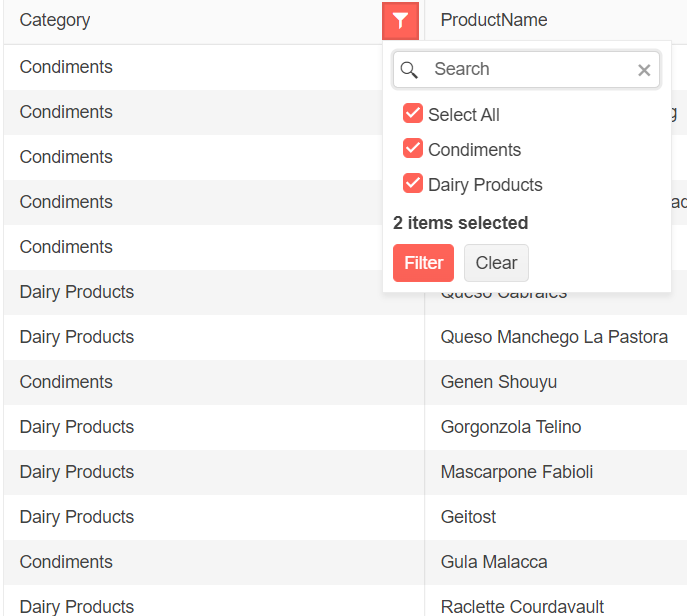The height and width of the screenshot is (616, 687).
Task: Click the first Condiments row cell
Action: coord(66,67)
